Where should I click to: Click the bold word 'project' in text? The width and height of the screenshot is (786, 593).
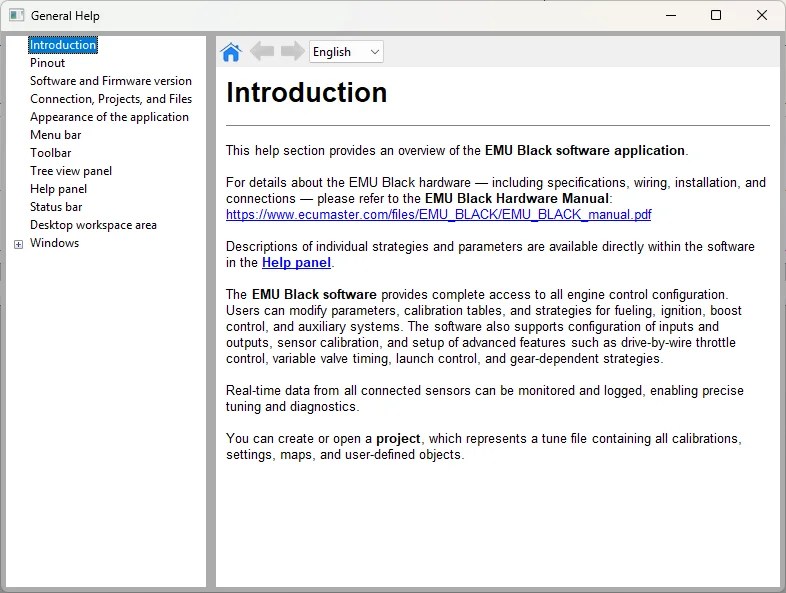pyautogui.click(x=398, y=439)
